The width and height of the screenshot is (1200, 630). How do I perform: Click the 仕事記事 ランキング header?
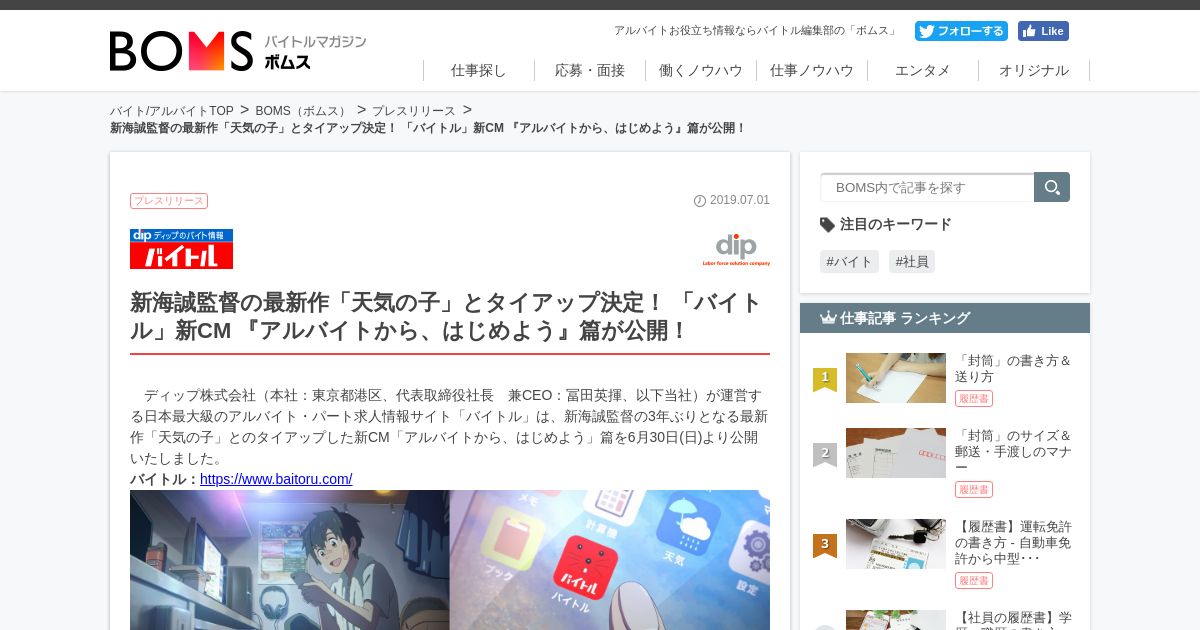945,318
